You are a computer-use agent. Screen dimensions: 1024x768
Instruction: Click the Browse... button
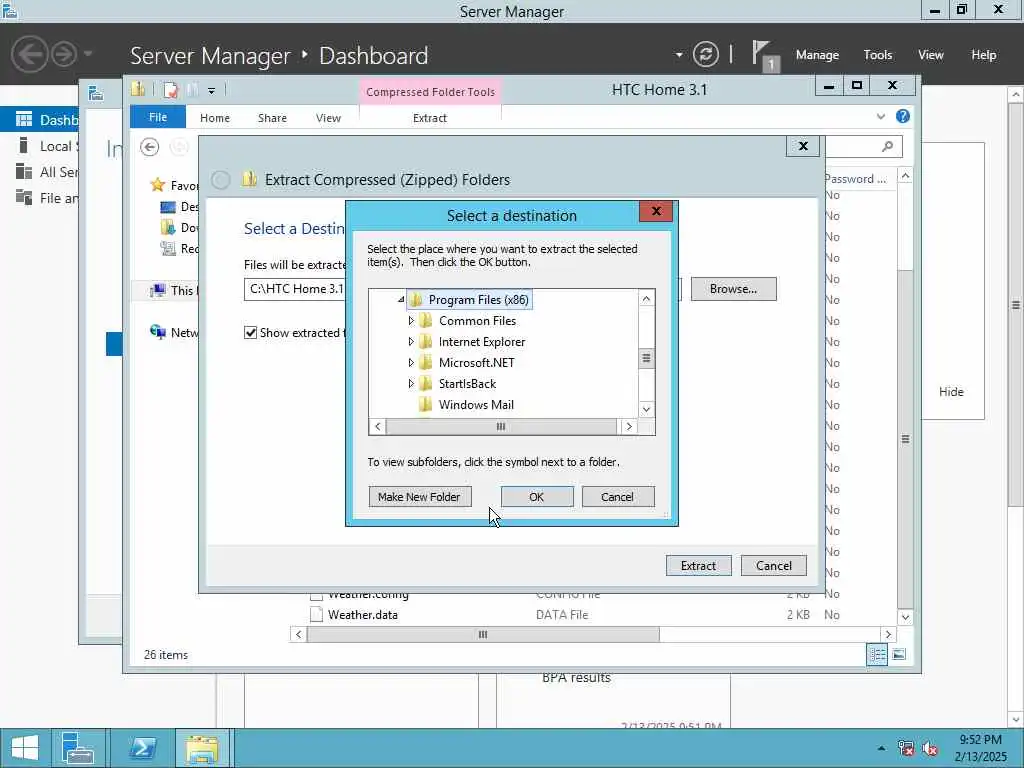point(733,289)
